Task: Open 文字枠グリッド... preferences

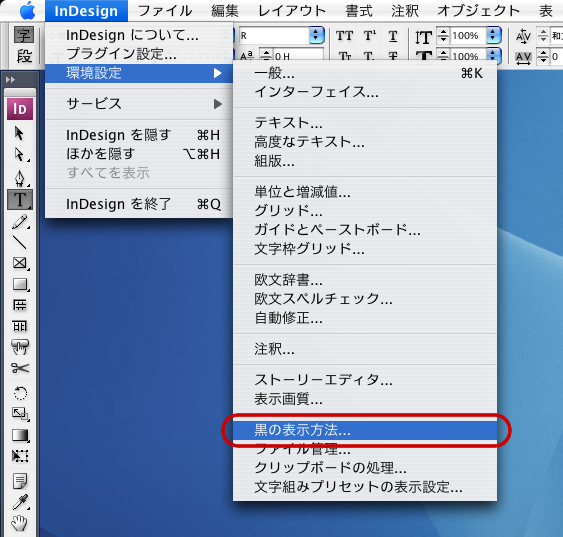Action: [x=365, y=249]
